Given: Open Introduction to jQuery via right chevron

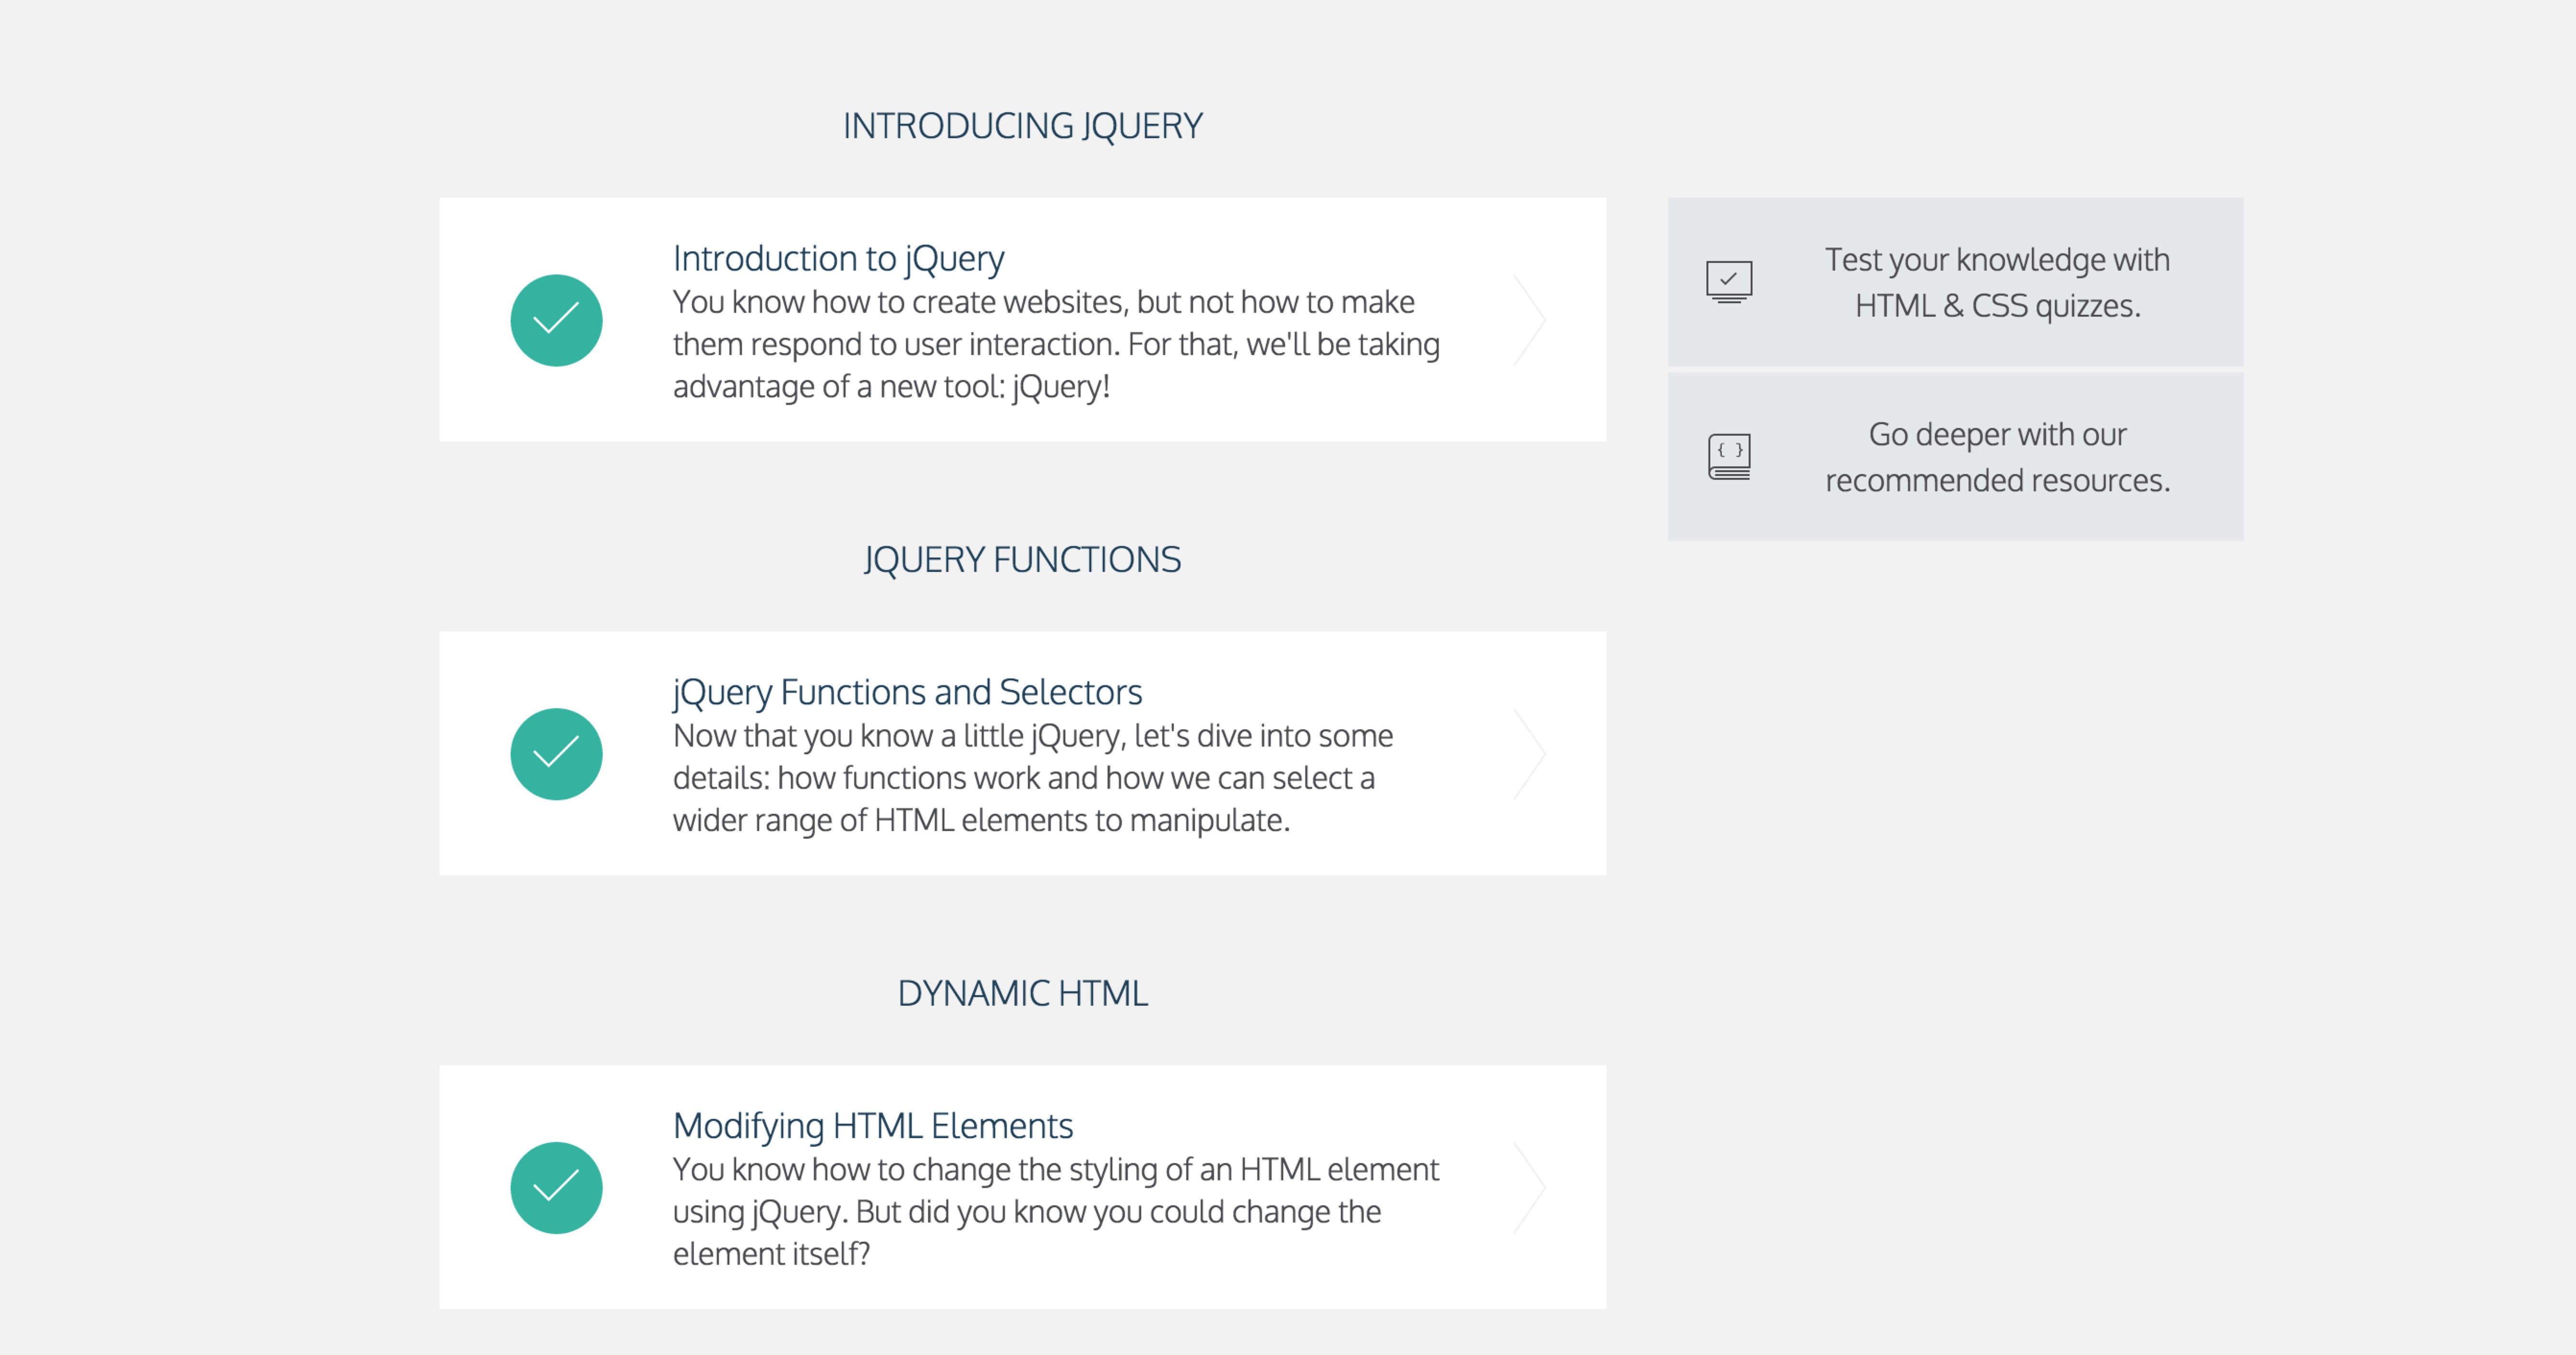Looking at the screenshot, I should (1529, 320).
